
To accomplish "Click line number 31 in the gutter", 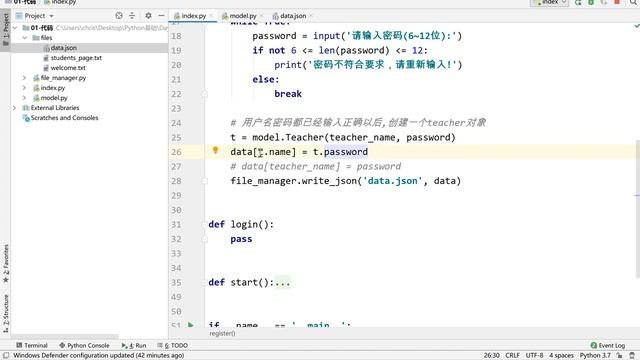I will pyautogui.click(x=176, y=224).
